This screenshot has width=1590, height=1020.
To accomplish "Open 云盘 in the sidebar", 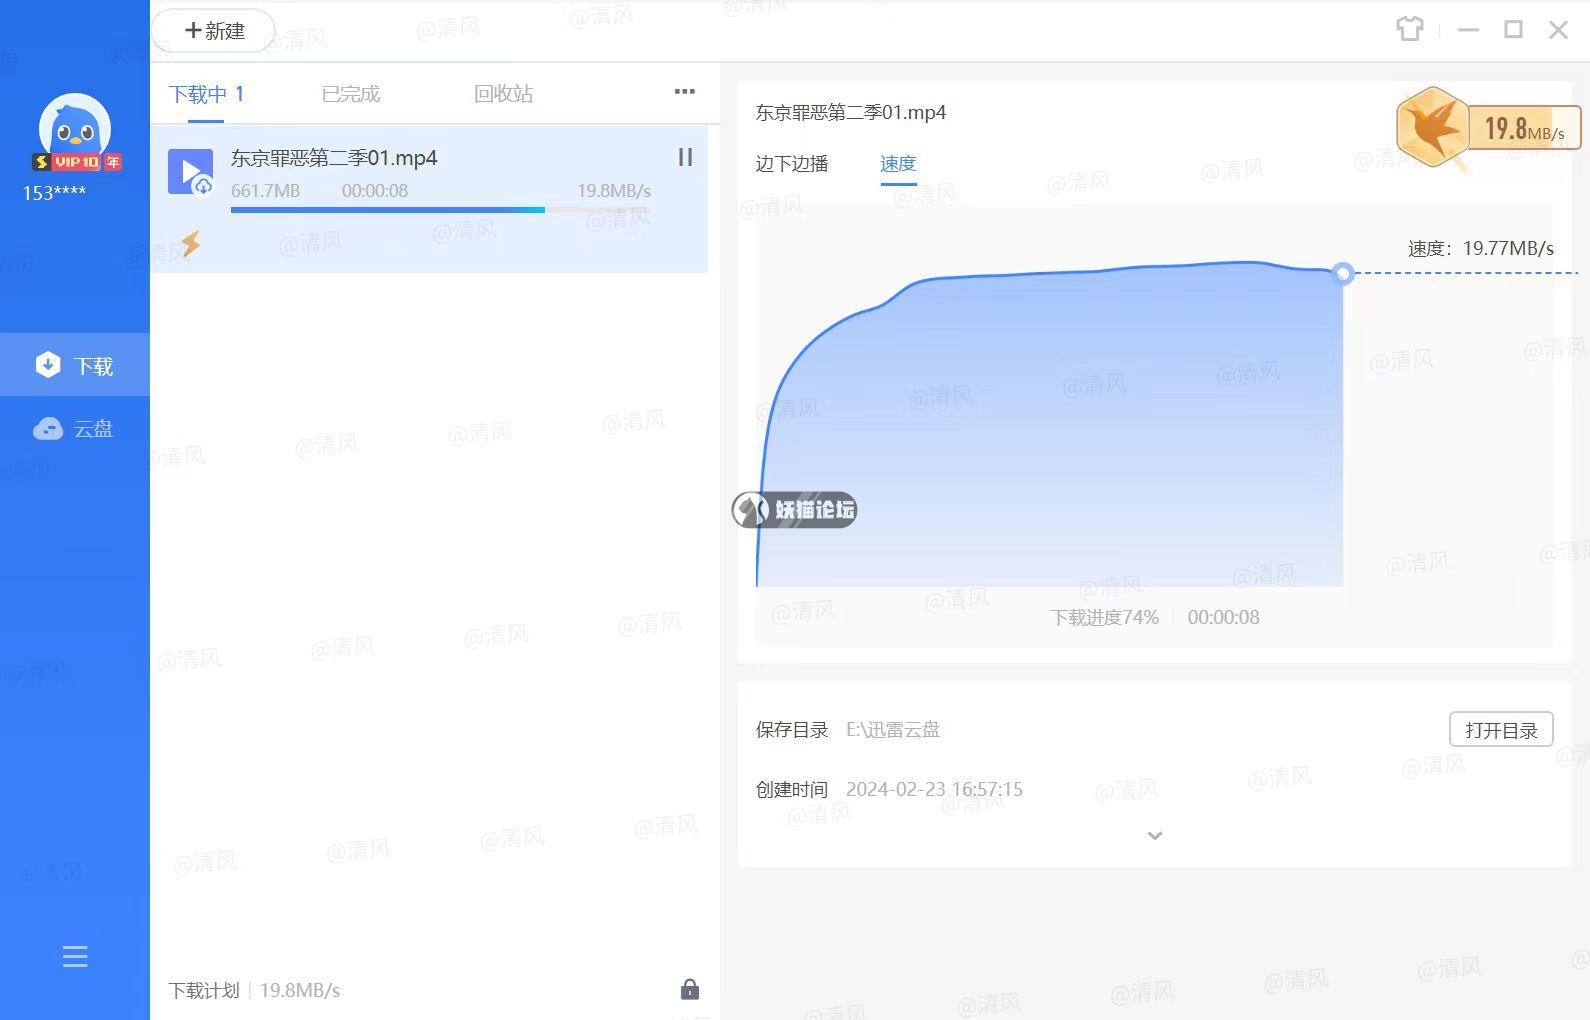I will pyautogui.click(x=75, y=429).
